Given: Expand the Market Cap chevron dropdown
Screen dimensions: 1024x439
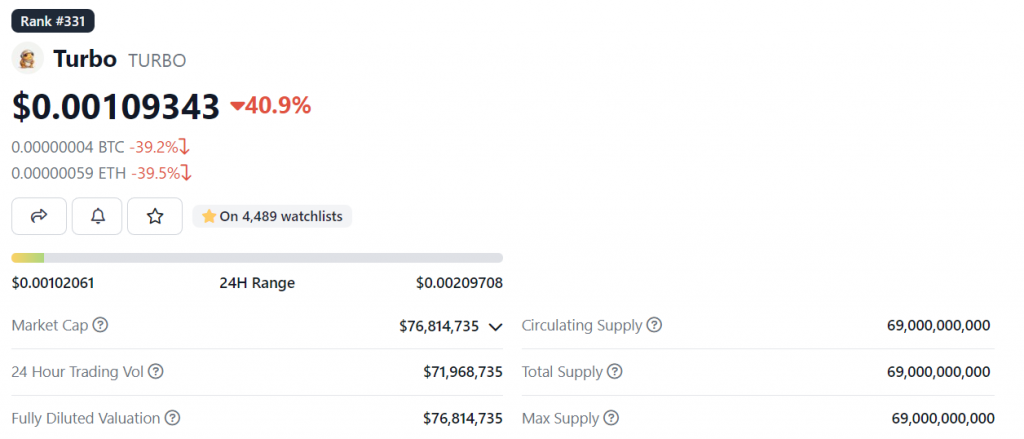Looking at the screenshot, I should point(495,326).
